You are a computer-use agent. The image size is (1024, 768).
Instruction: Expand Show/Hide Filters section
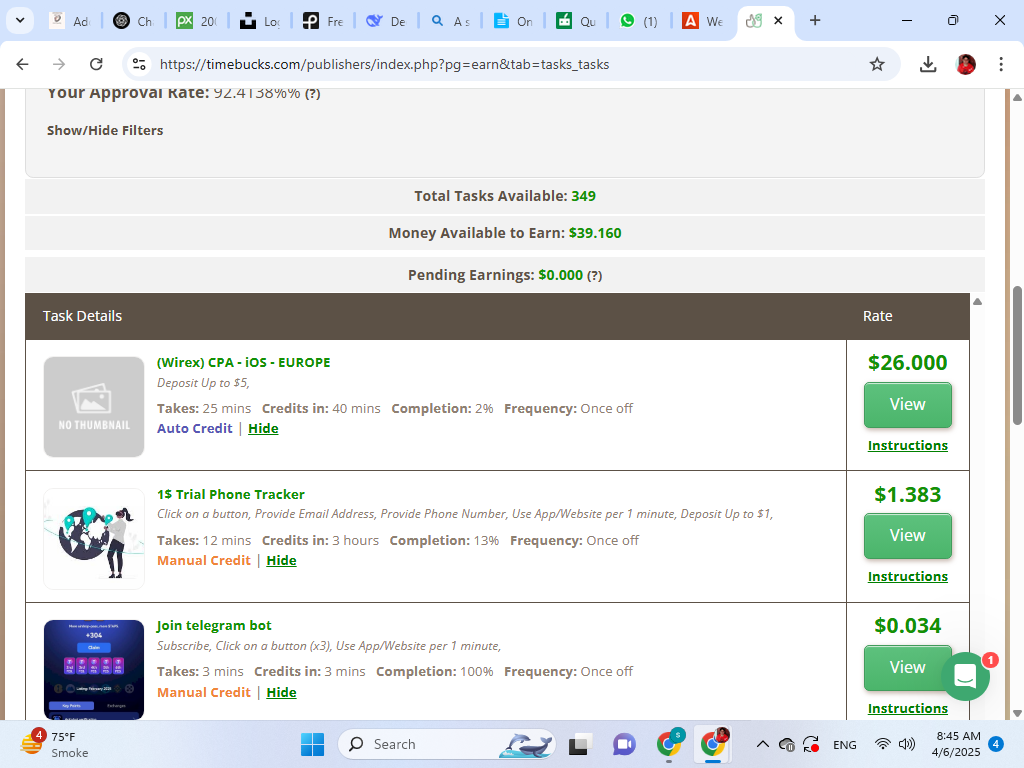(x=105, y=130)
